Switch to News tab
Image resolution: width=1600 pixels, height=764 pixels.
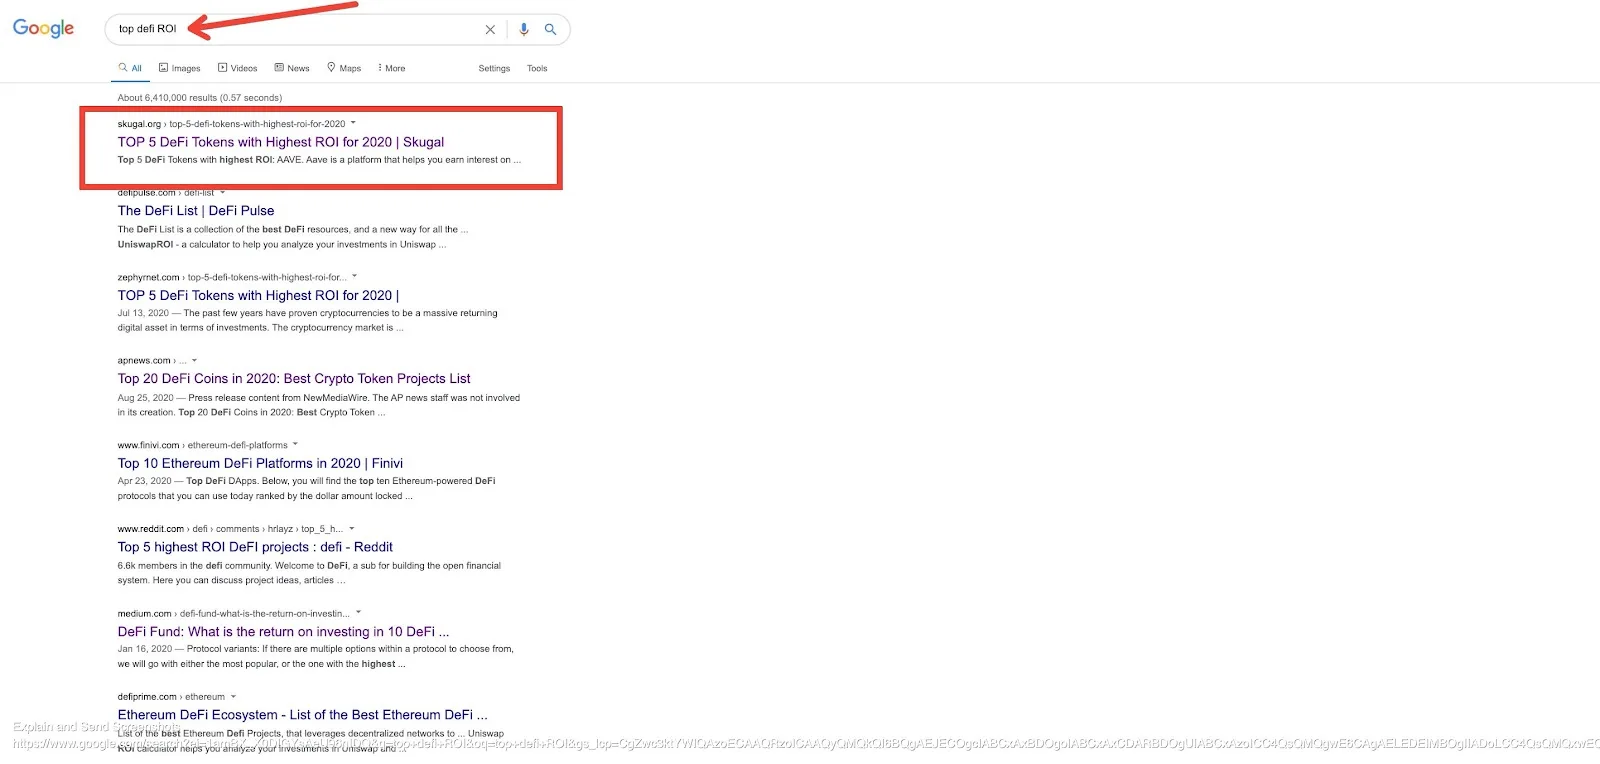[x=292, y=68]
